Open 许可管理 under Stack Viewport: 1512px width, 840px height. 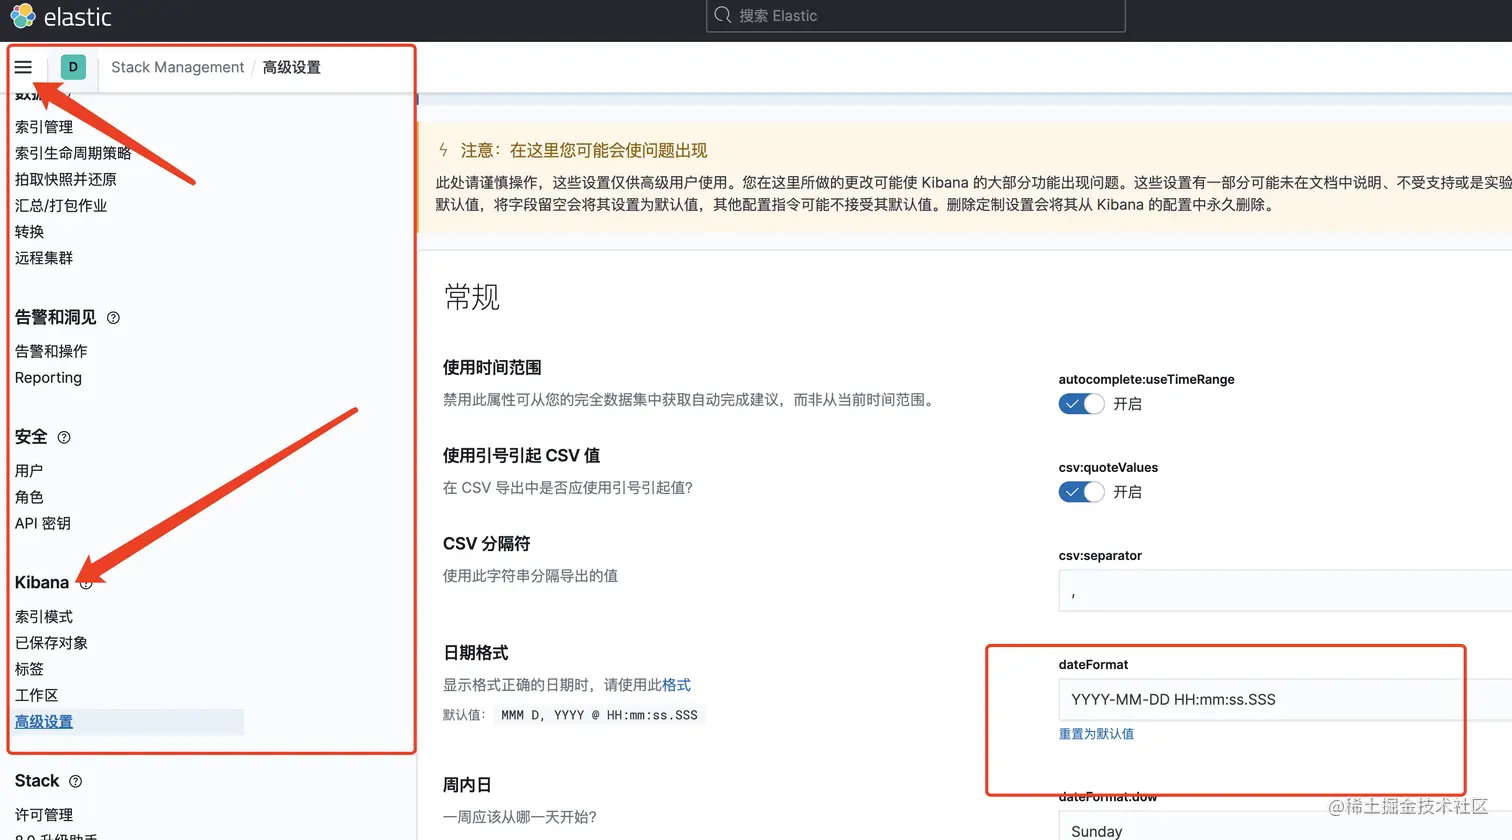click(x=44, y=815)
